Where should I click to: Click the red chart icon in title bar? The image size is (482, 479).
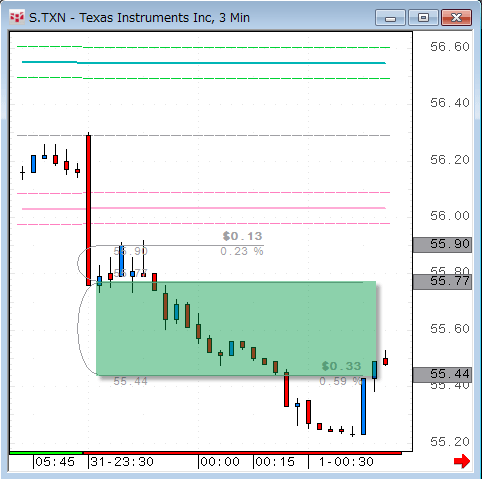tap(16, 17)
